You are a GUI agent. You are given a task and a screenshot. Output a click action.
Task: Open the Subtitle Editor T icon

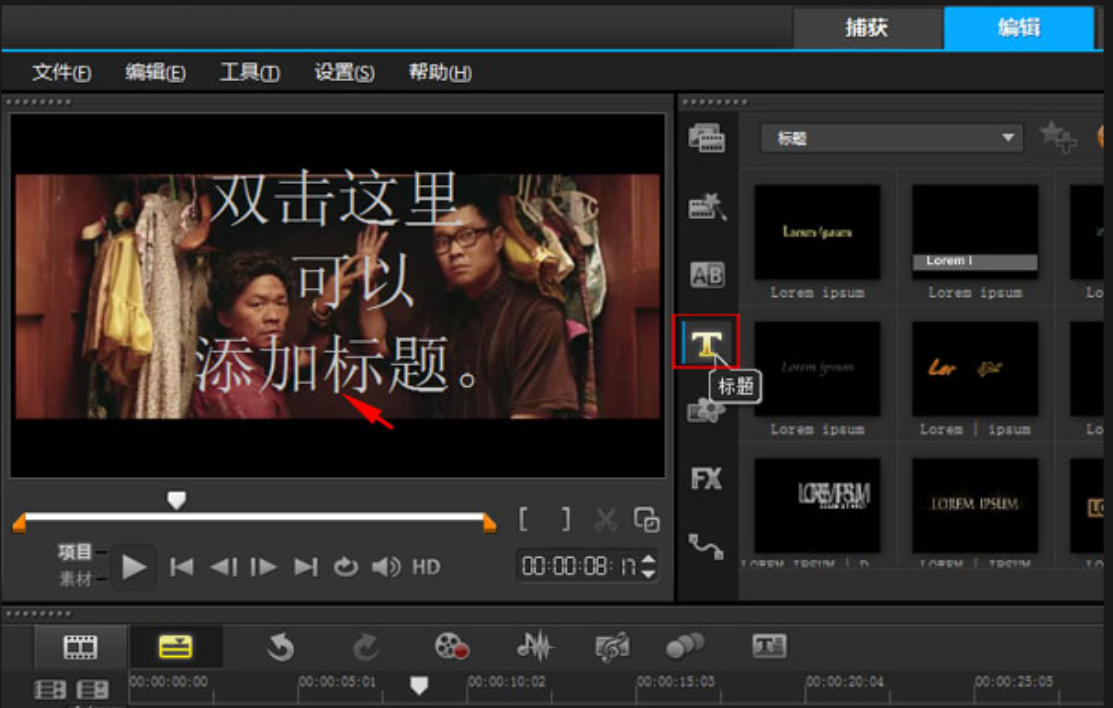[x=769, y=646]
